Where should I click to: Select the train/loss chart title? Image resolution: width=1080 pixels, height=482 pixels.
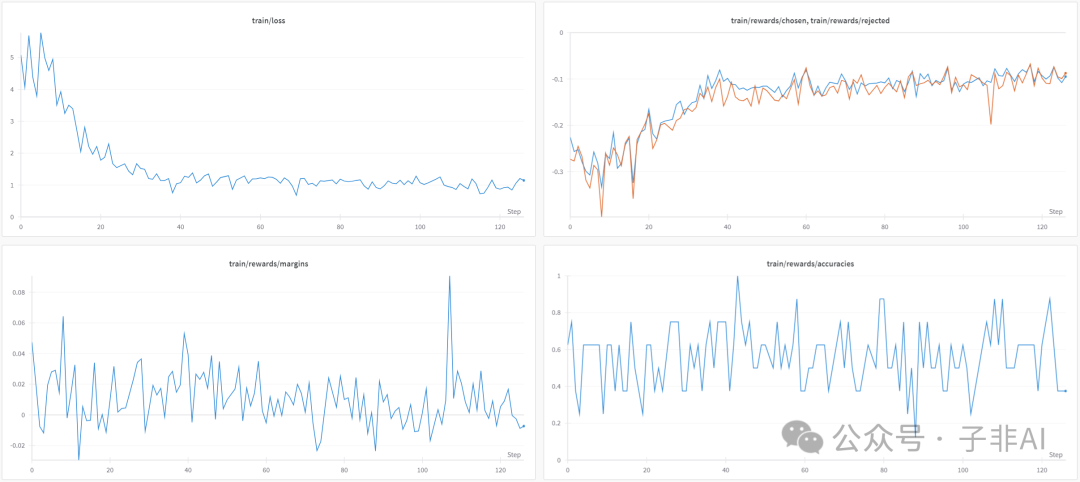tap(270, 19)
